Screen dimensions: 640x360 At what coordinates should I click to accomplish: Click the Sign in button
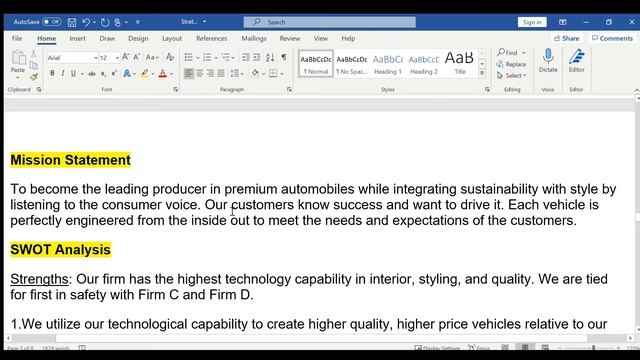click(x=532, y=22)
